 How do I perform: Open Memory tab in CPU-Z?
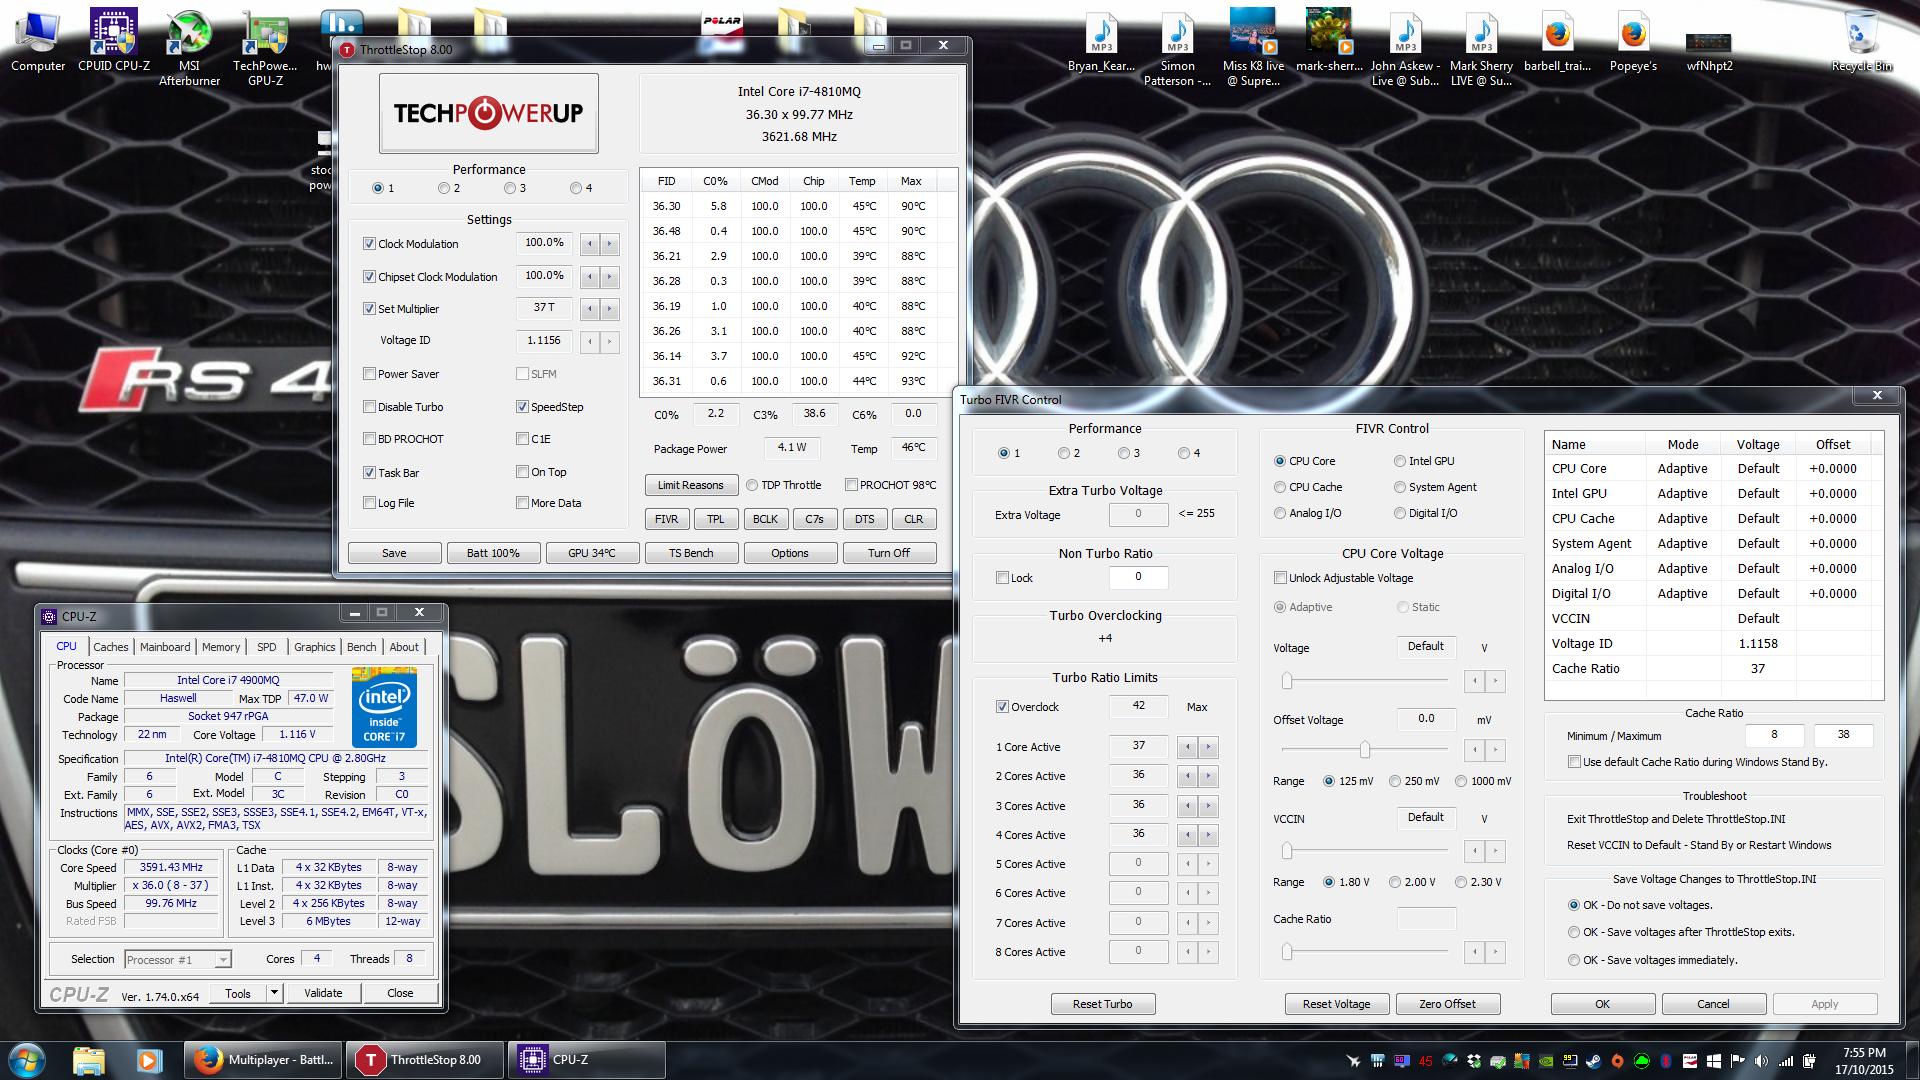pos(221,647)
